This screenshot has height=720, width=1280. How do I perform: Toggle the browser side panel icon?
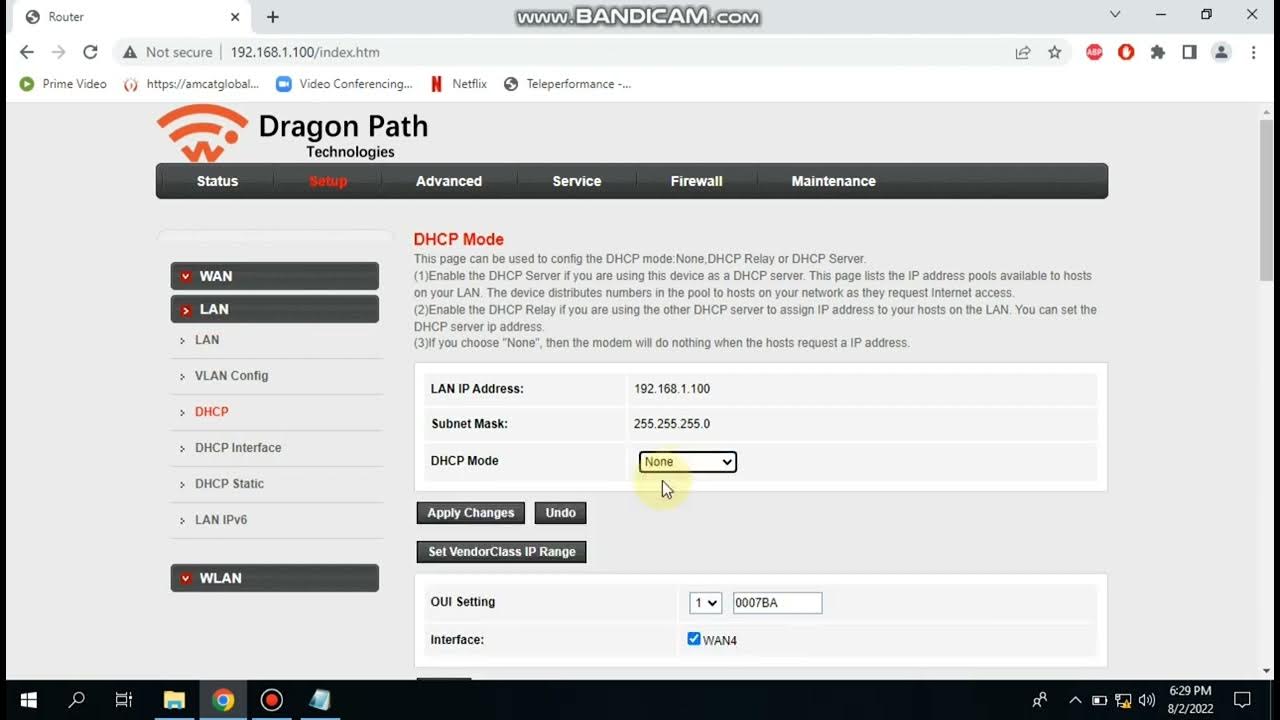(1189, 52)
